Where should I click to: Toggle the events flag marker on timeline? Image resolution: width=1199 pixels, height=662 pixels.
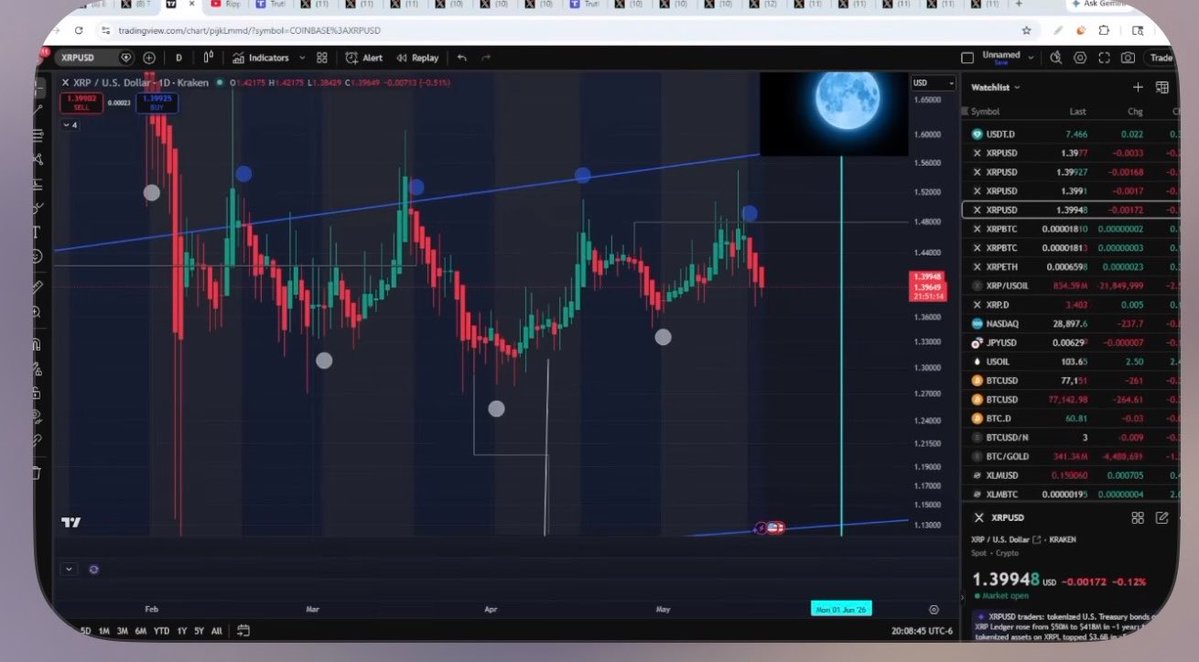coord(775,527)
